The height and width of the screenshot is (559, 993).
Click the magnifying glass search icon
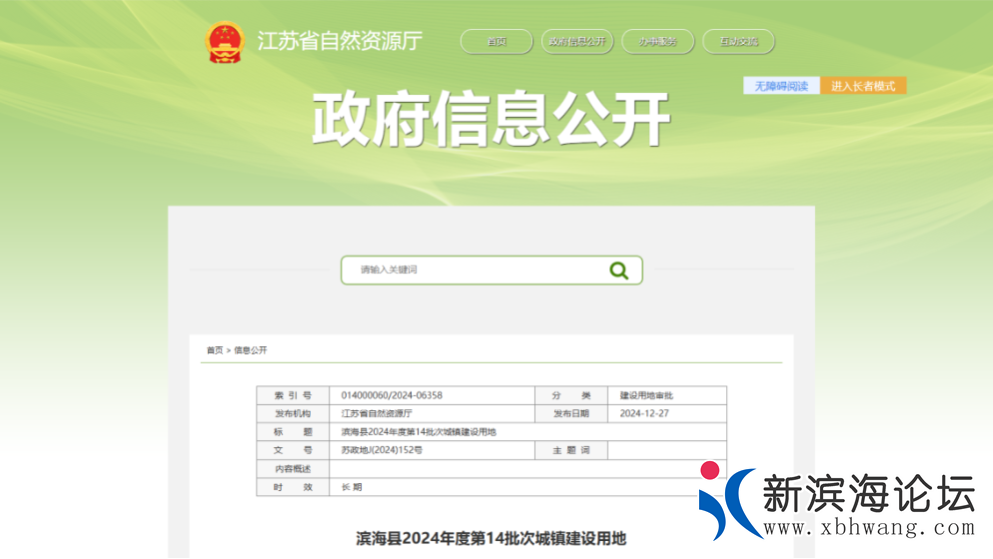(x=619, y=270)
